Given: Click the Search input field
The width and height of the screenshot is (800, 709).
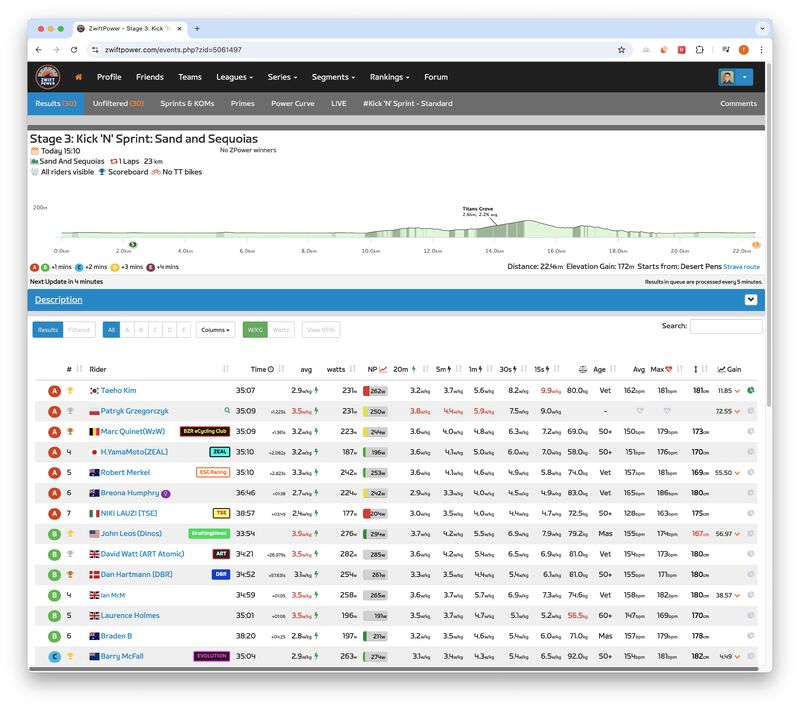Looking at the screenshot, I should 725,326.
